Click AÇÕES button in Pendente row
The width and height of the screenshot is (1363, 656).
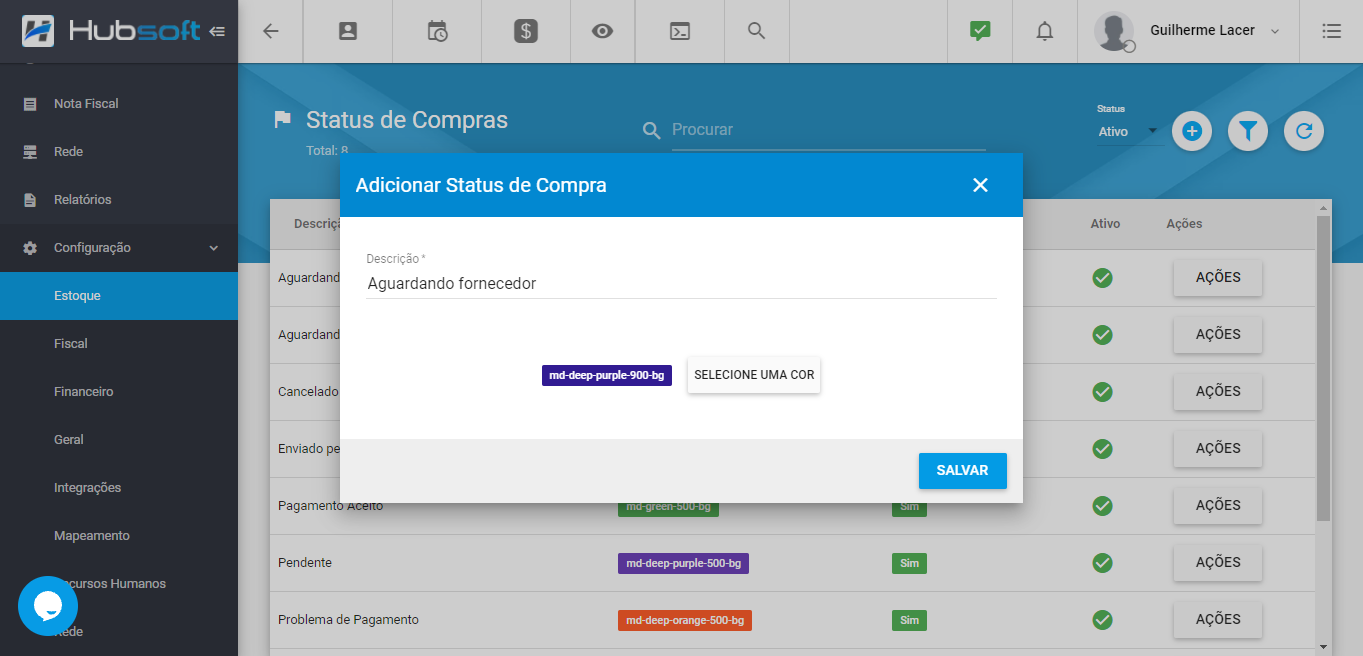click(x=1218, y=563)
